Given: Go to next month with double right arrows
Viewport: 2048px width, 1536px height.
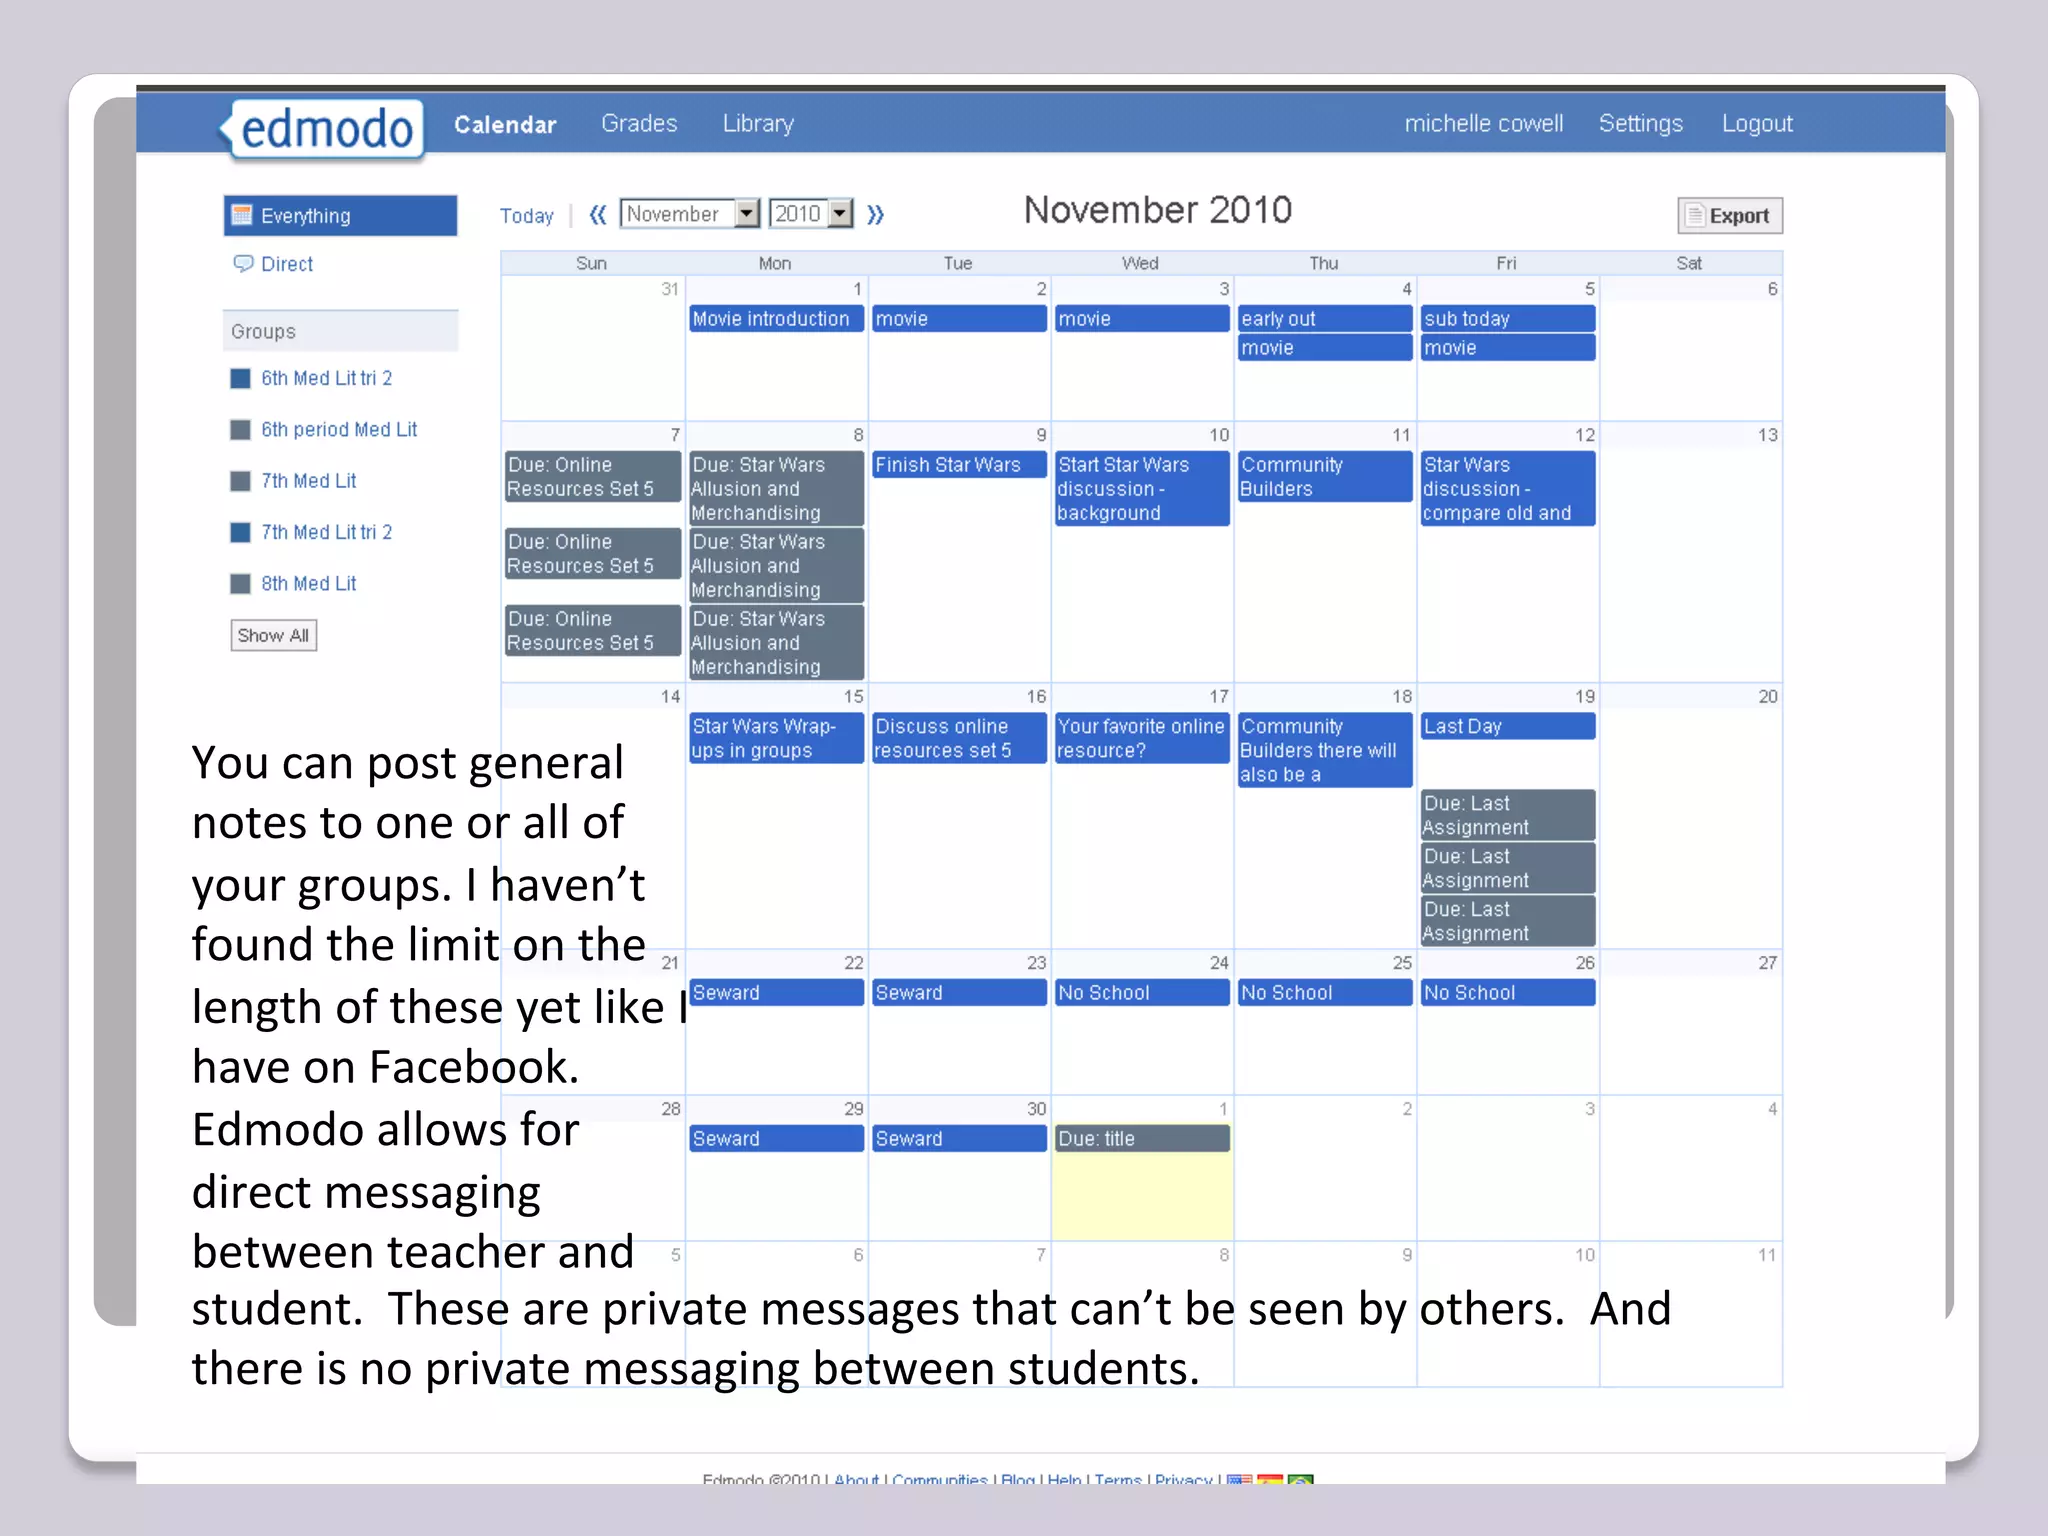Looking at the screenshot, I should 875,214.
